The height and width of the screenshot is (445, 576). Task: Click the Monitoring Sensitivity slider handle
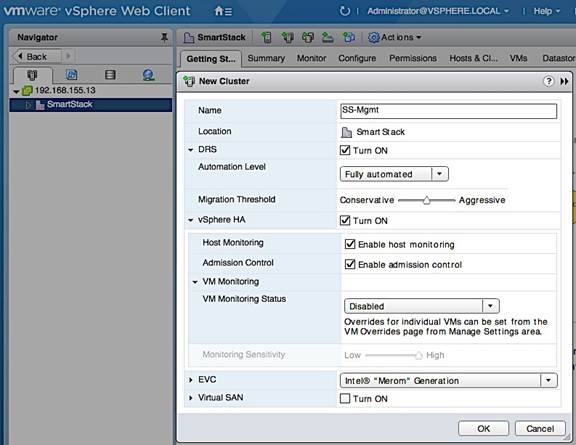[x=418, y=355]
